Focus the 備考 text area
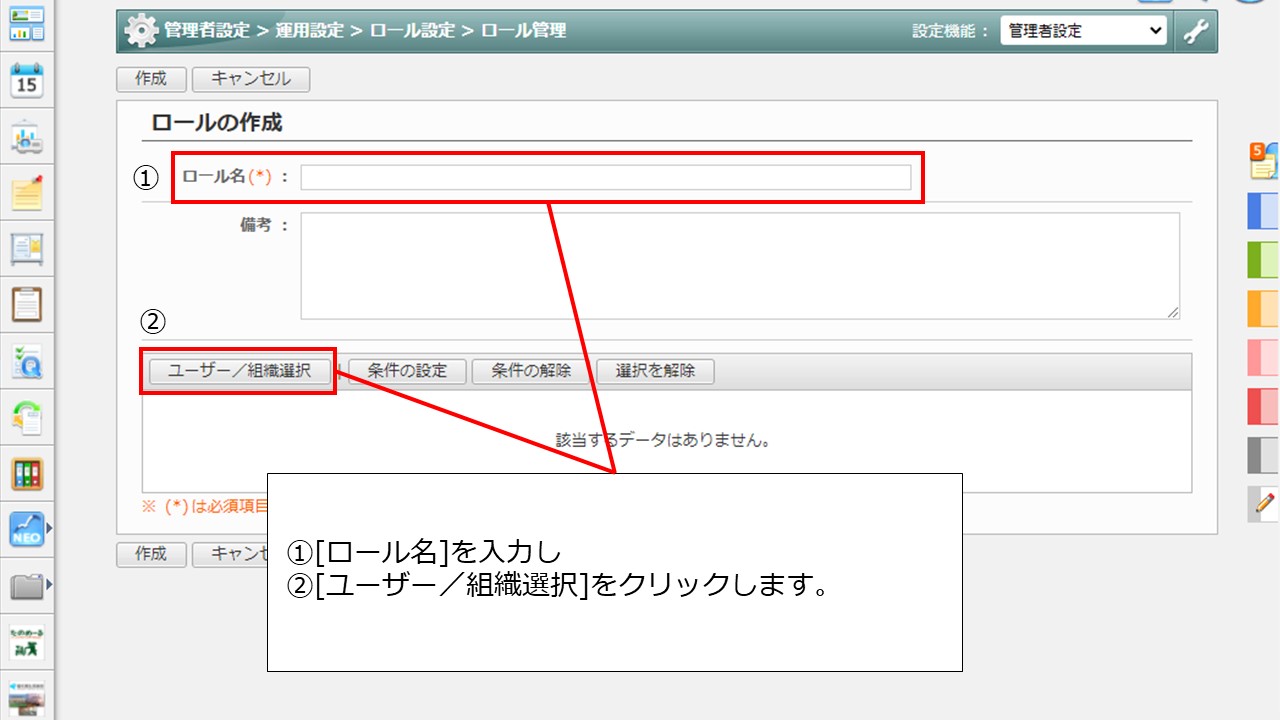 [740, 266]
